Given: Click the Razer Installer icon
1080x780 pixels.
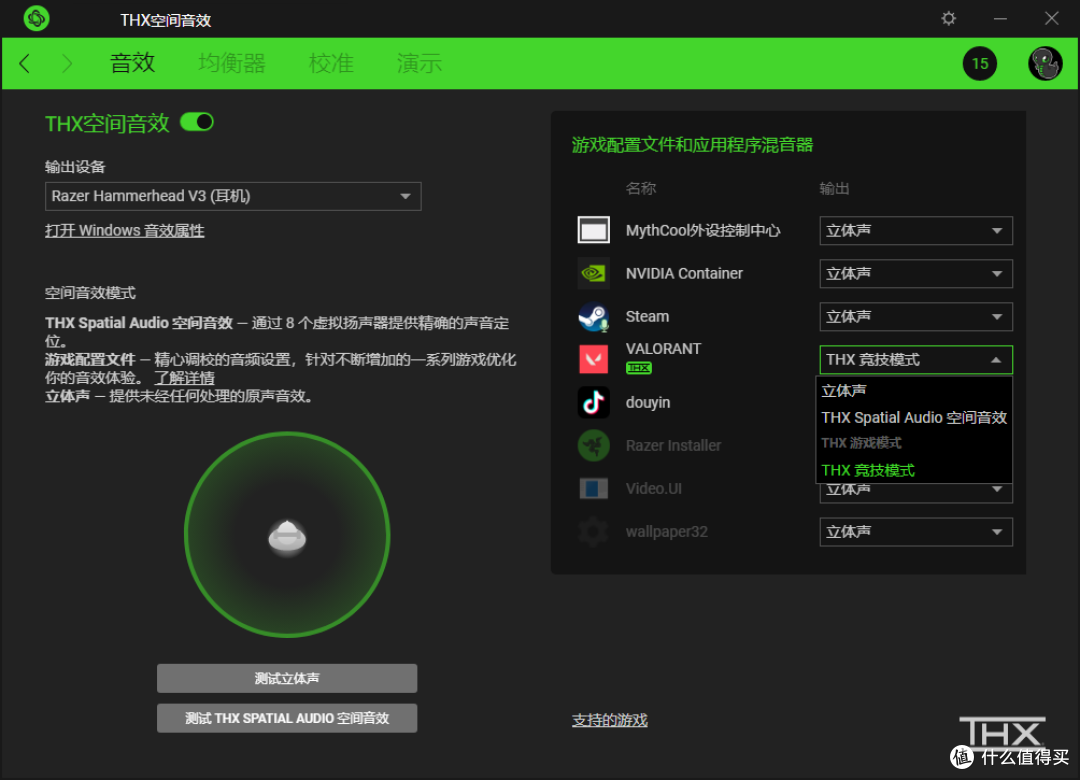Looking at the screenshot, I should pyautogui.click(x=593, y=445).
